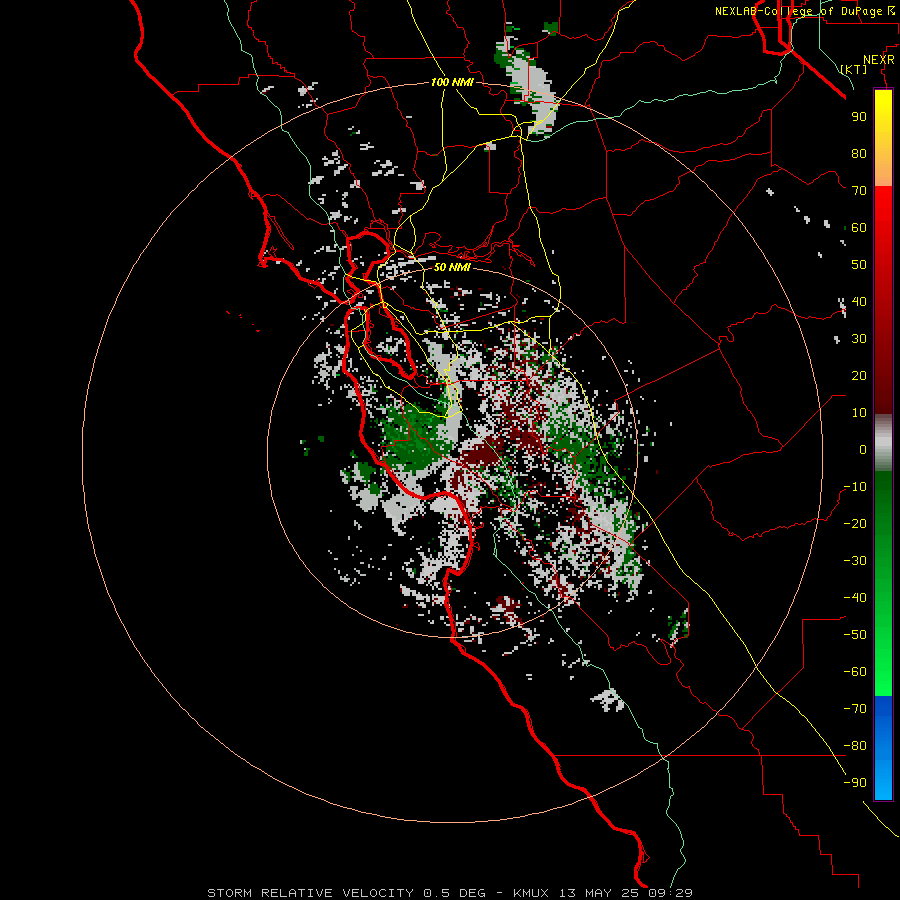Click the gray zero-velocity segment of the color bar
The width and height of the screenshot is (900, 900).
(883, 442)
